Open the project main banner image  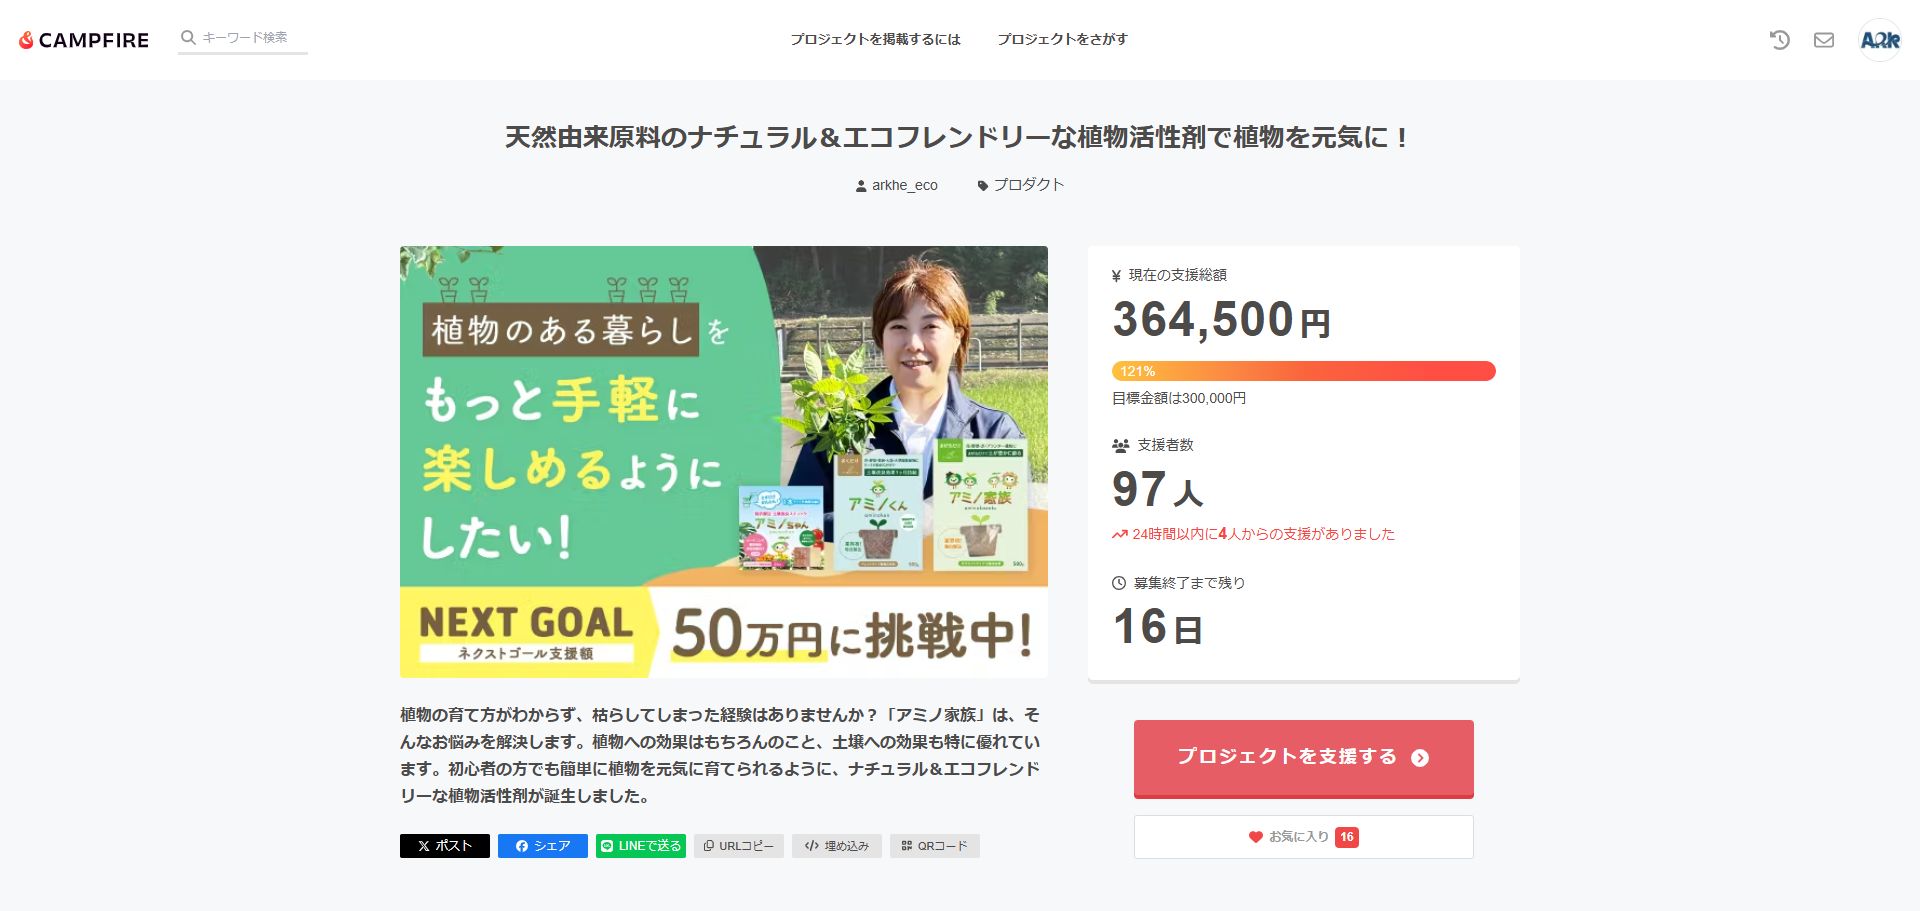tap(724, 462)
